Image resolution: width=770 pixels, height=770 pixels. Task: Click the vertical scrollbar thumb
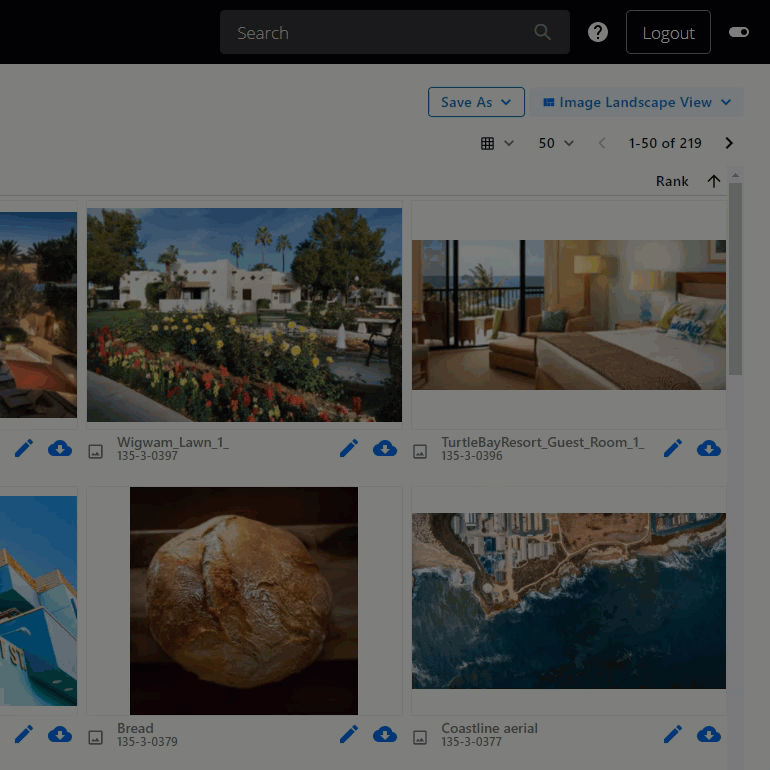[735, 279]
